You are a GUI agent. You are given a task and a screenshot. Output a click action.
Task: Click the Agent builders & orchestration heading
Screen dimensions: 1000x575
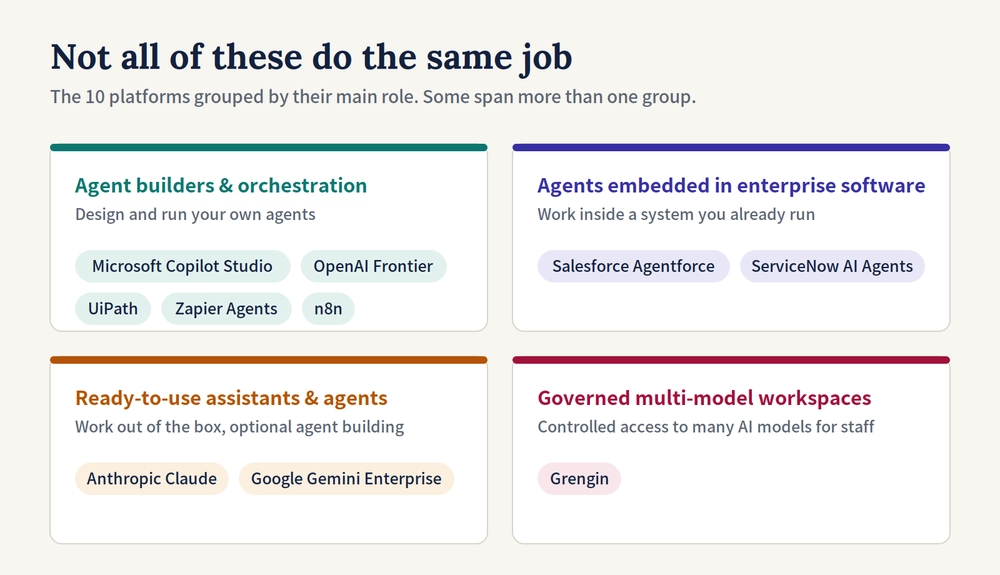[x=221, y=185]
